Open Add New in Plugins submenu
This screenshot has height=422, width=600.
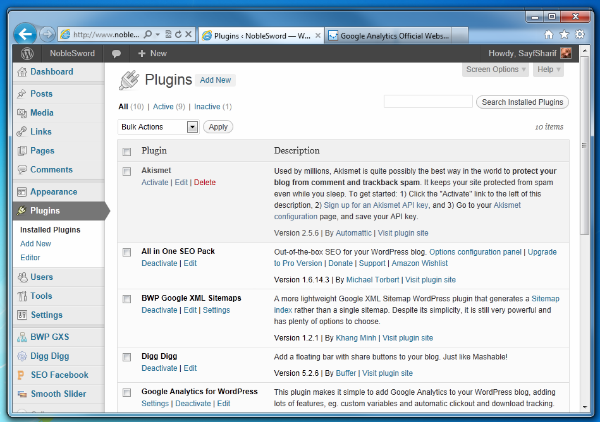coord(36,244)
